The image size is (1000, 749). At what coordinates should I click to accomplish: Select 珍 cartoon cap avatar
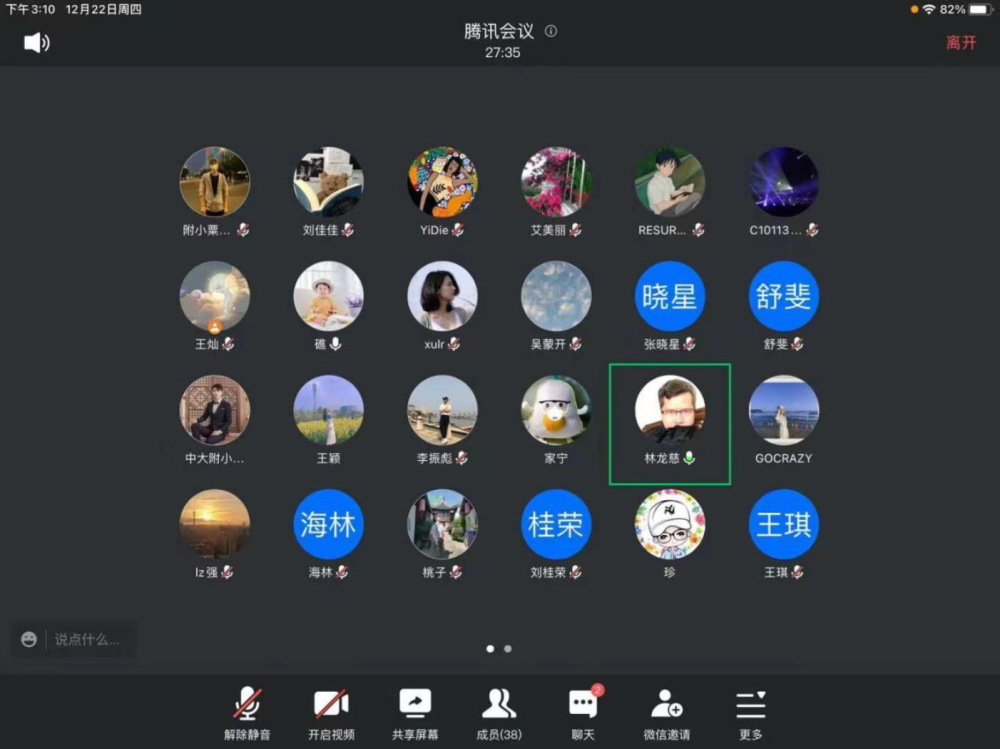click(x=670, y=524)
